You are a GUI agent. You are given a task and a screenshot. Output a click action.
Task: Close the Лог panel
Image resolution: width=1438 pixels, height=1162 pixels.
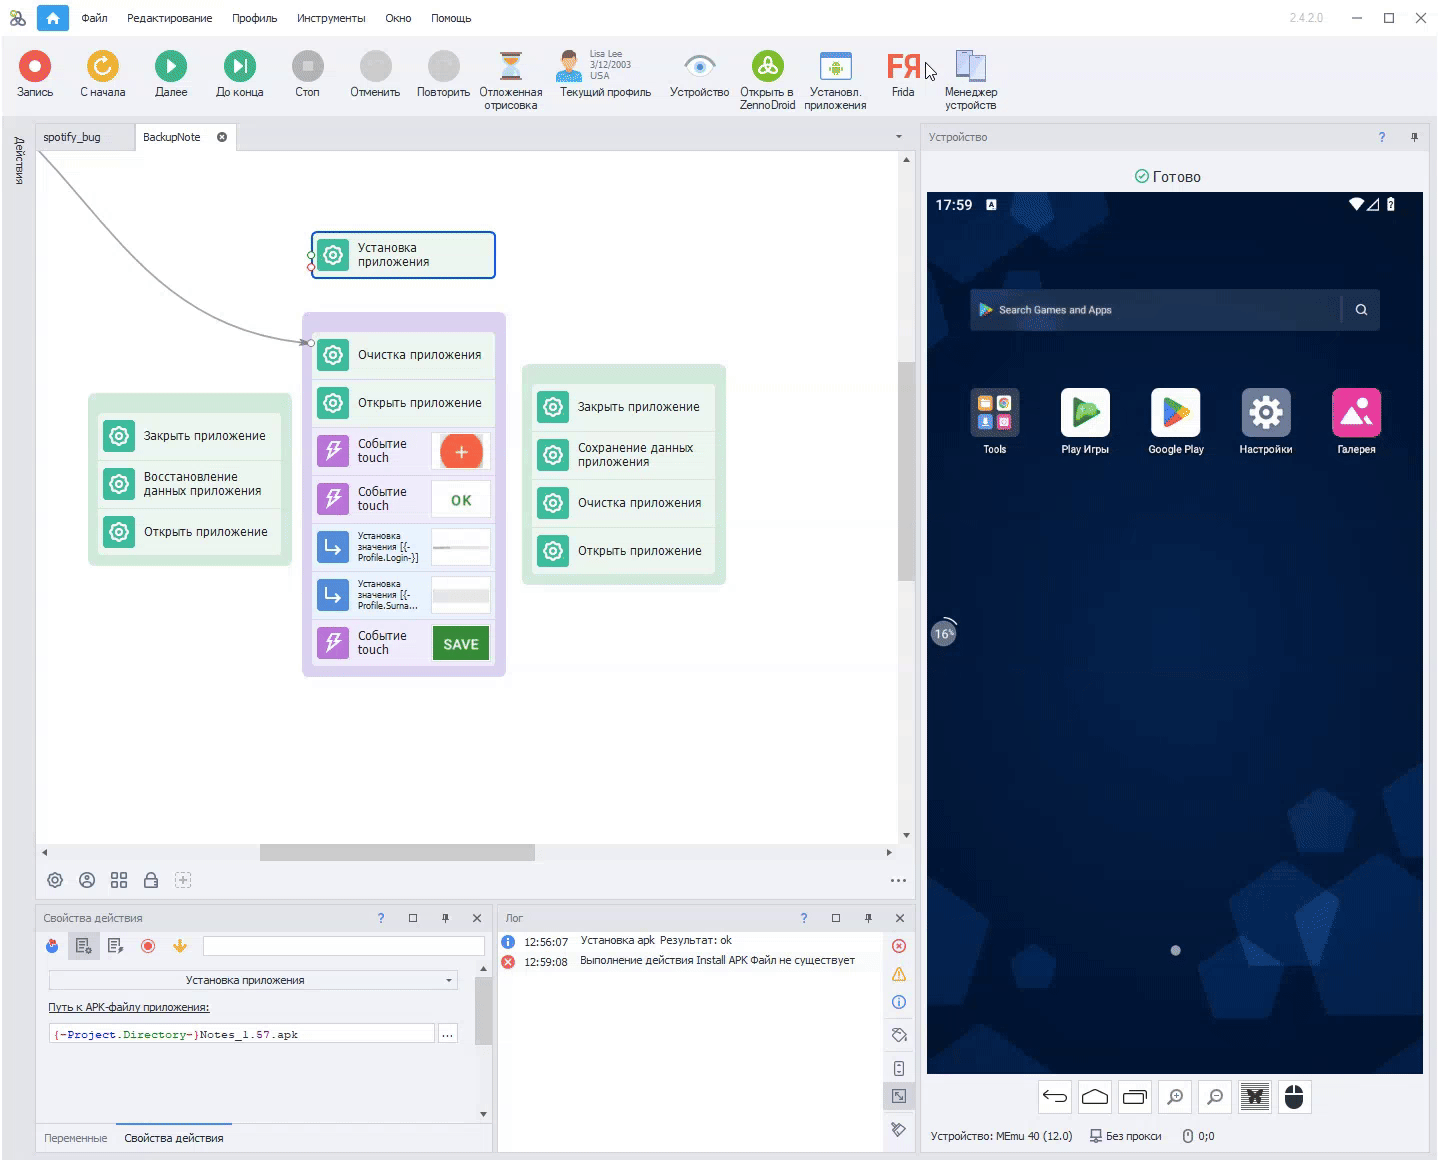click(x=900, y=918)
